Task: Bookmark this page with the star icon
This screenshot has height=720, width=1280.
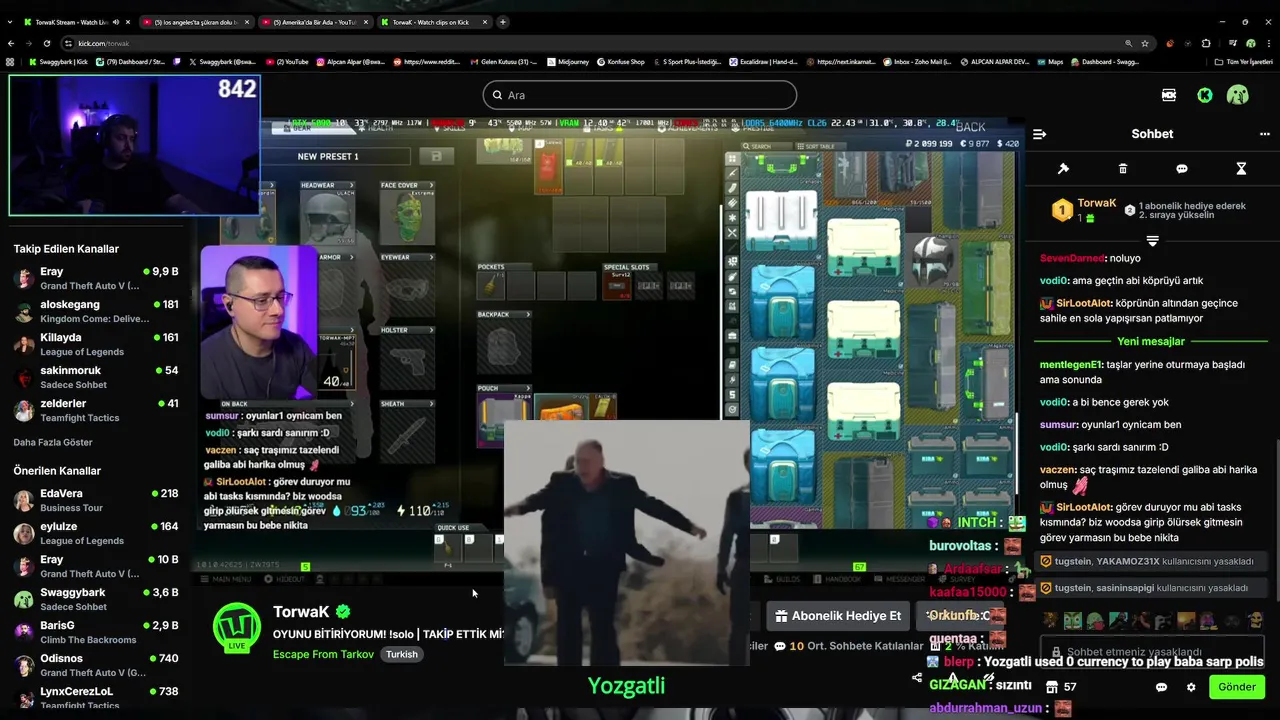Action: (x=1146, y=43)
